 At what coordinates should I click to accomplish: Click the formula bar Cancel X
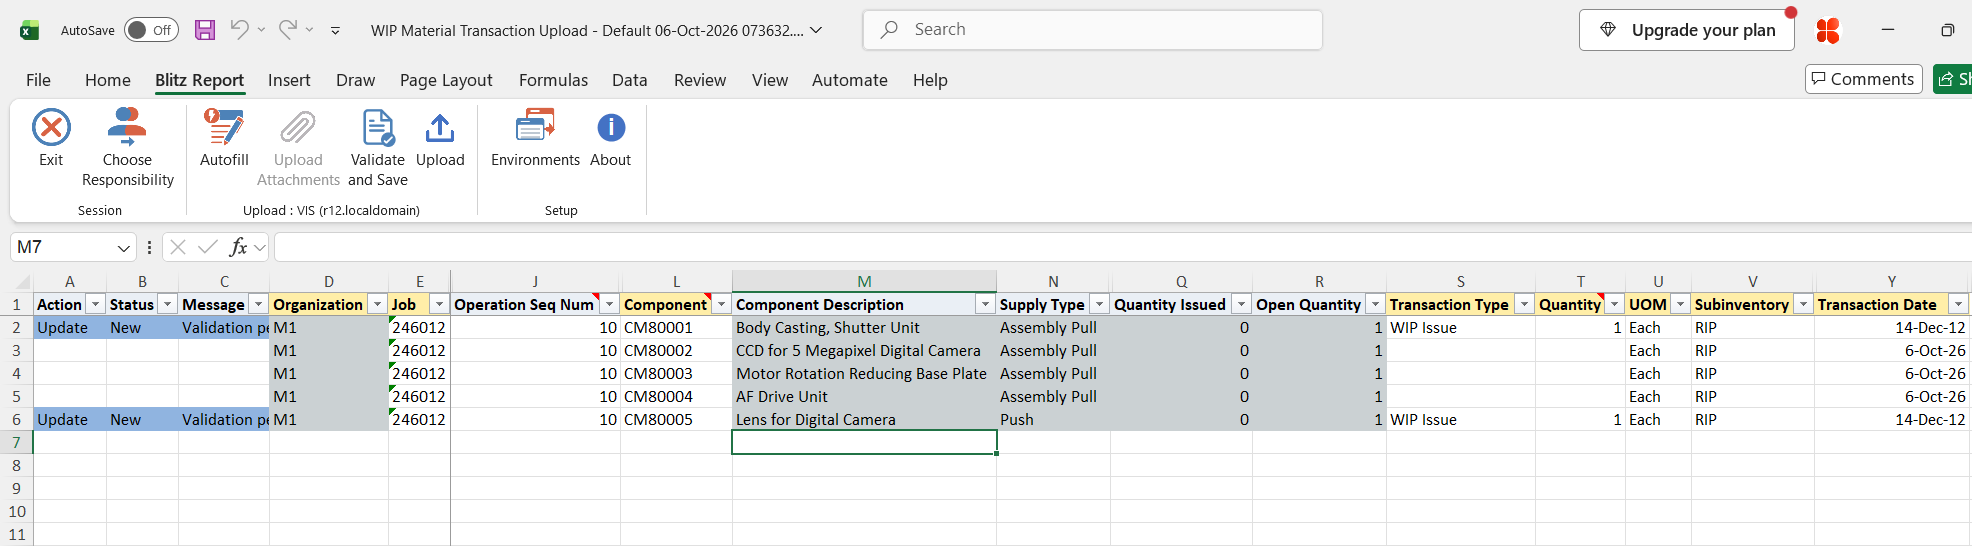click(178, 247)
